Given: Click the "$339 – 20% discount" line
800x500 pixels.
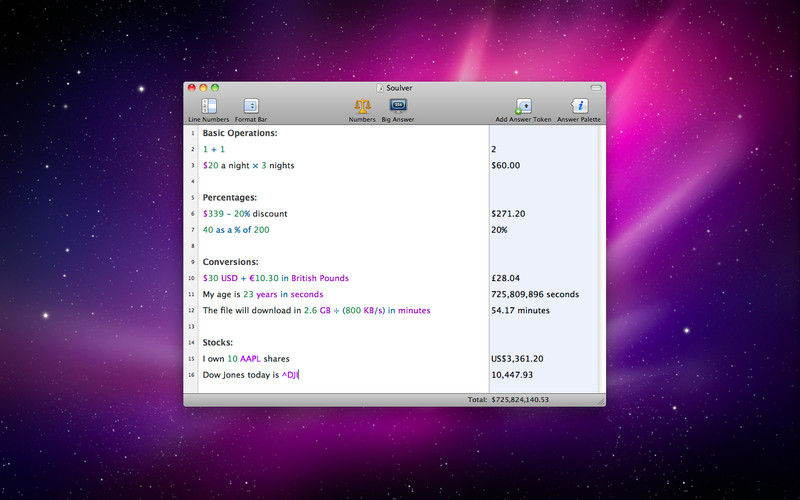Looking at the screenshot, I should point(245,214).
